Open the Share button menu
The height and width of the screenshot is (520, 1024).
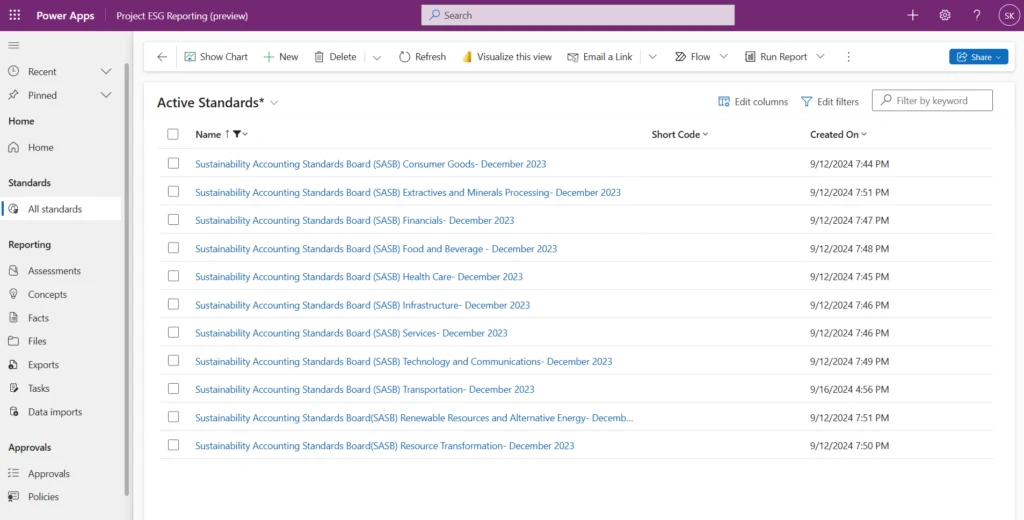coord(978,57)
